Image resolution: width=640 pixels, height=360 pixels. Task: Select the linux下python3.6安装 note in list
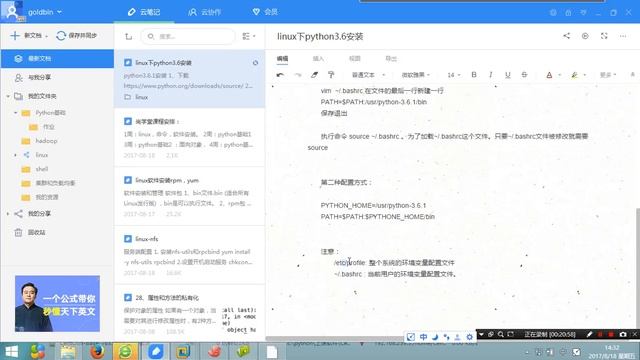pyautogui.click(x=189, y=79)
